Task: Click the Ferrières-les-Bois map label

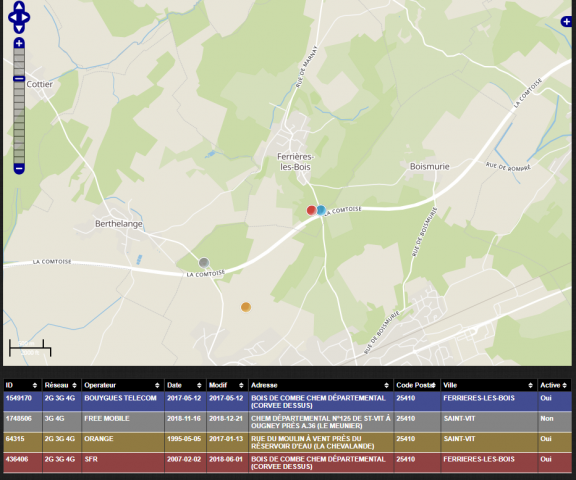Action: point(295,162)
